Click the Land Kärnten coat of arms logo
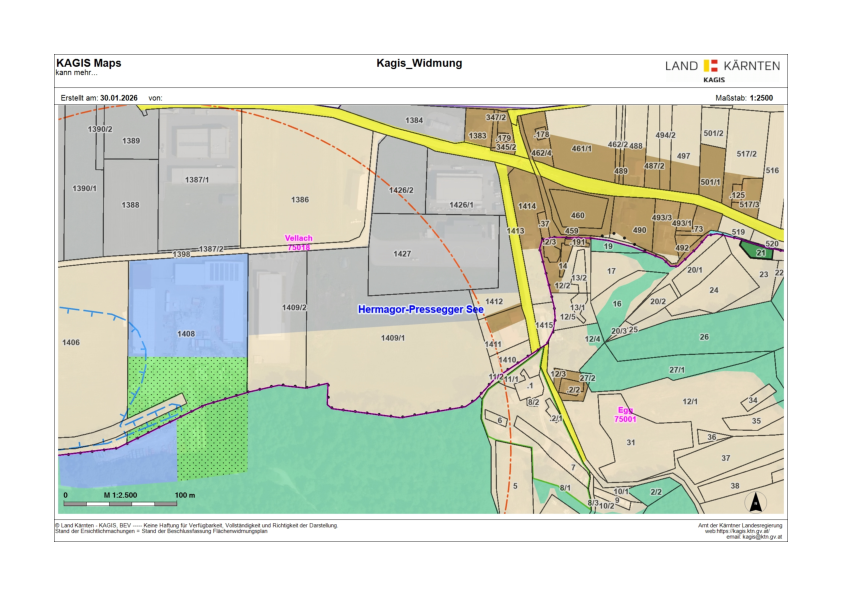The image size is (842, 595). click(x=712, y=66)
